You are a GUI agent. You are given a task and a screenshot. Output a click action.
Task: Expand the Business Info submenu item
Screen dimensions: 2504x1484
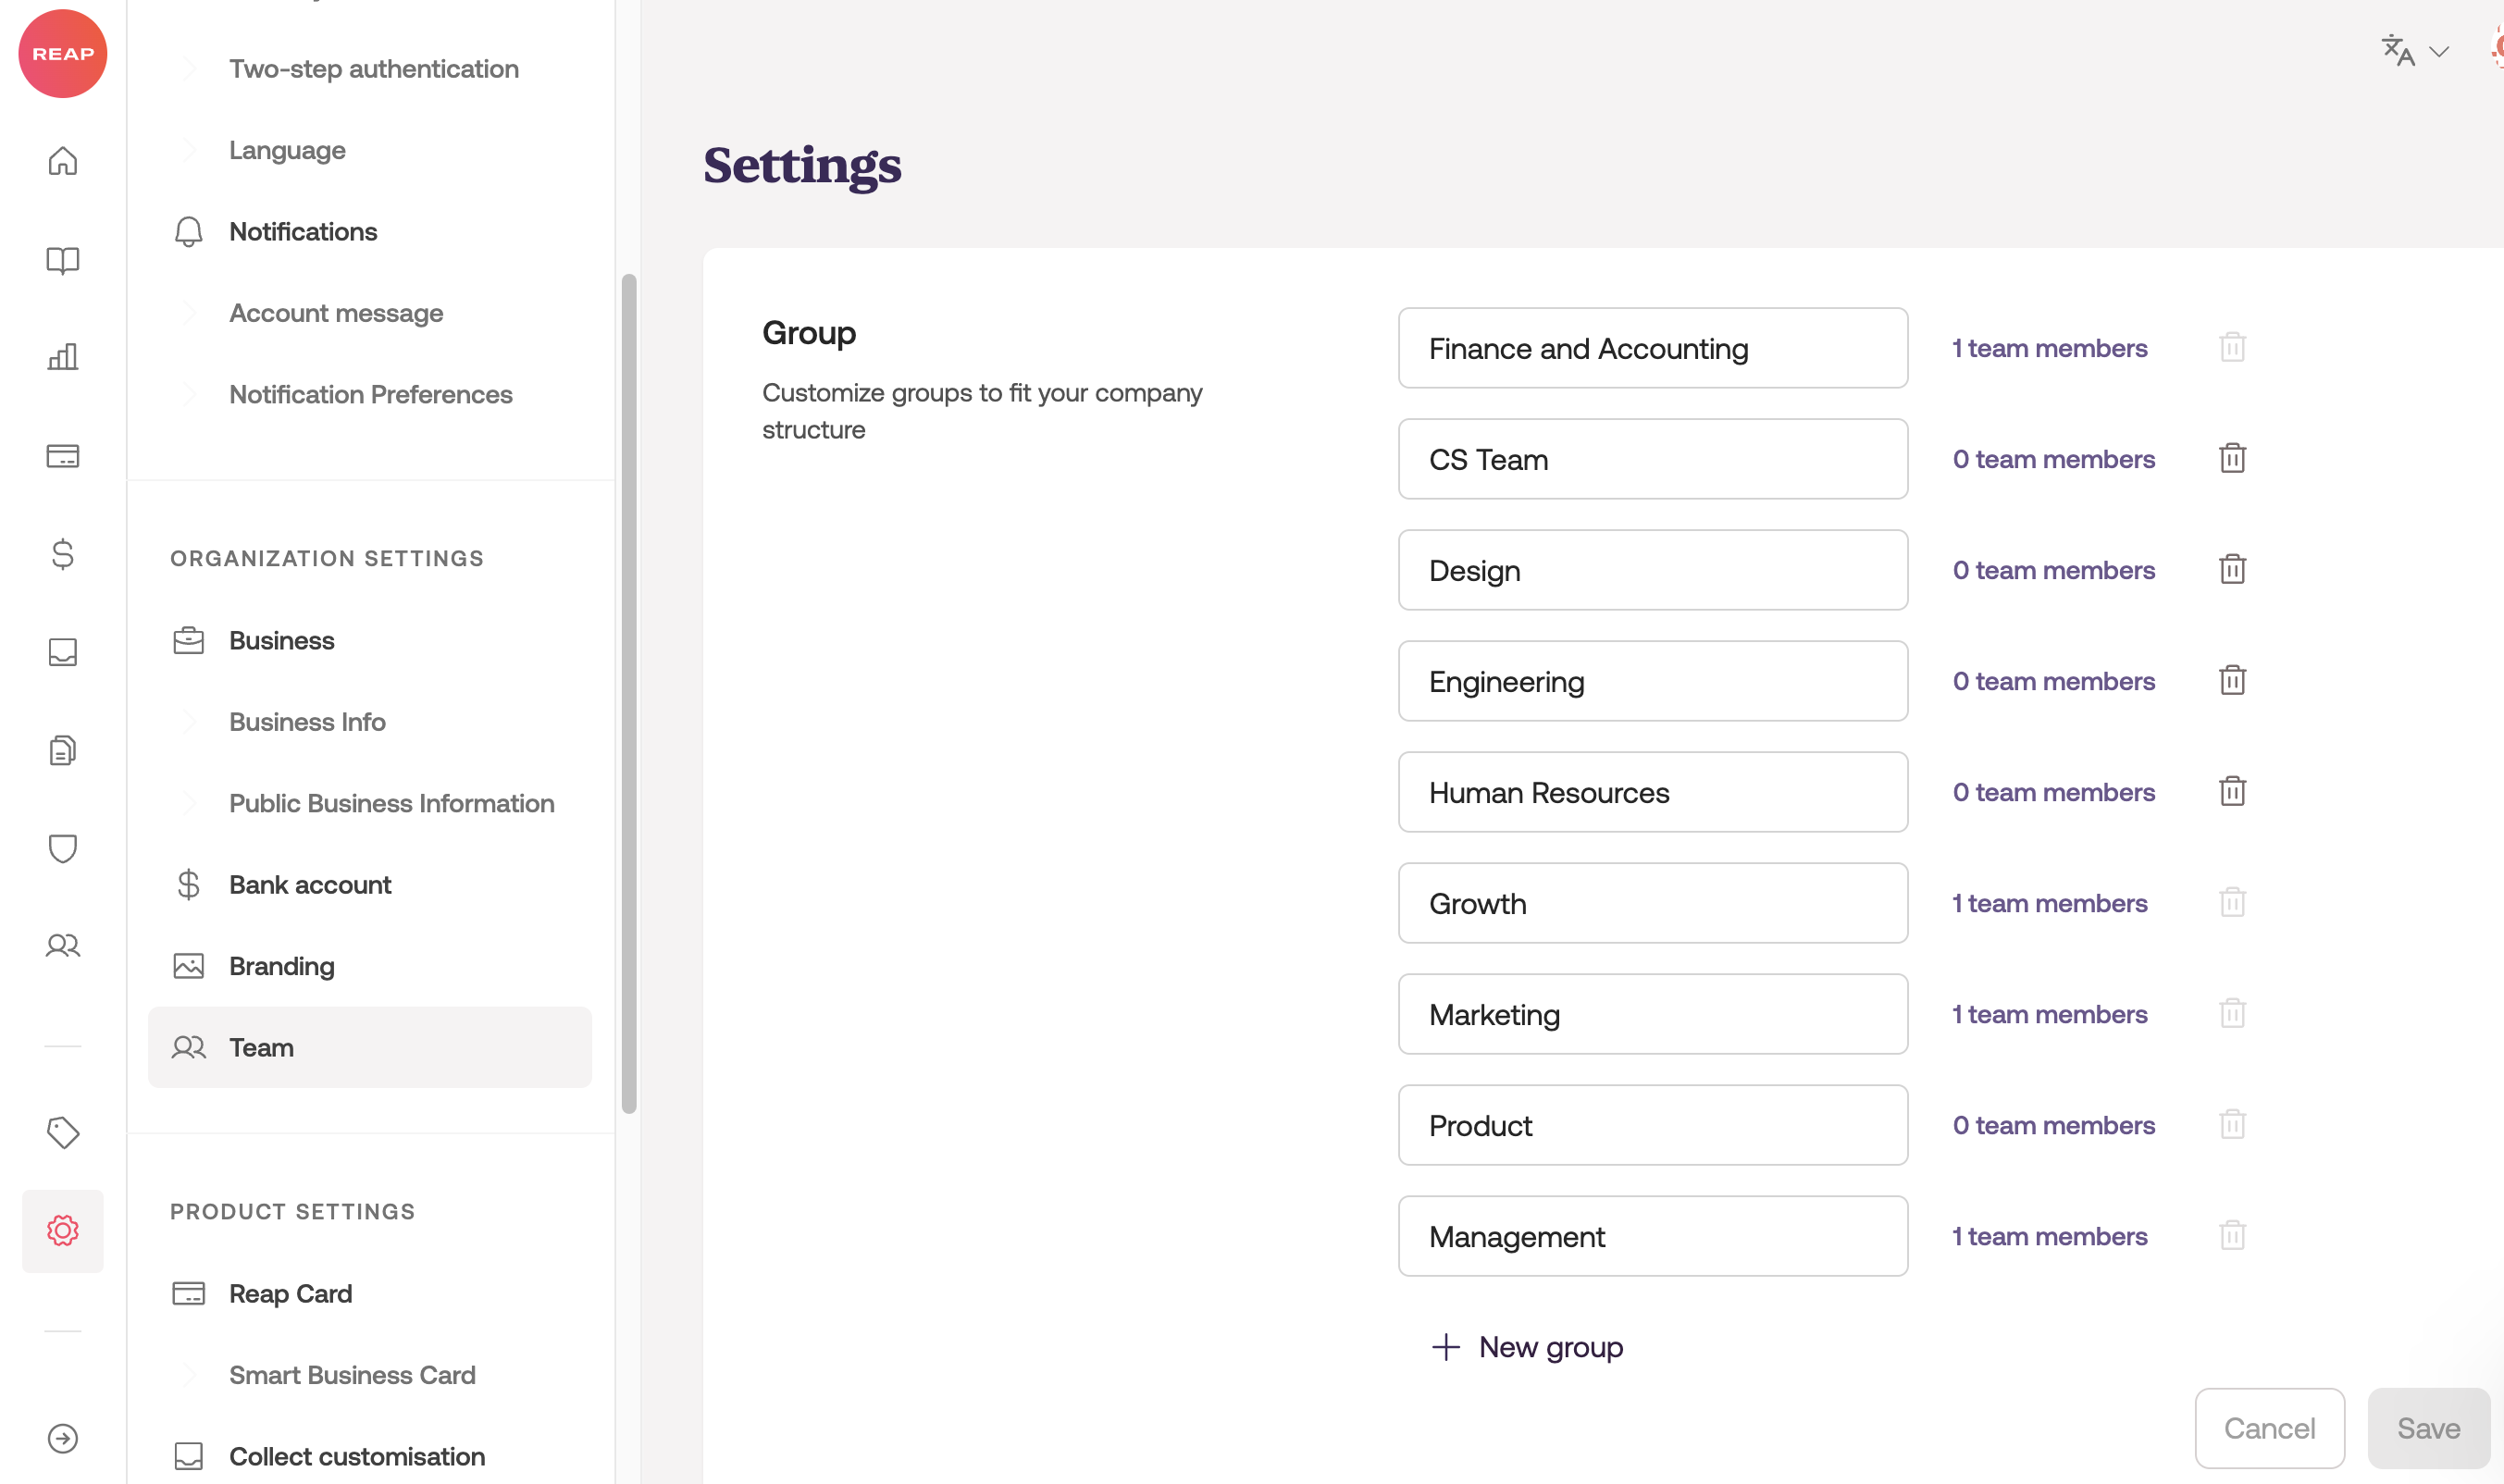307,722
